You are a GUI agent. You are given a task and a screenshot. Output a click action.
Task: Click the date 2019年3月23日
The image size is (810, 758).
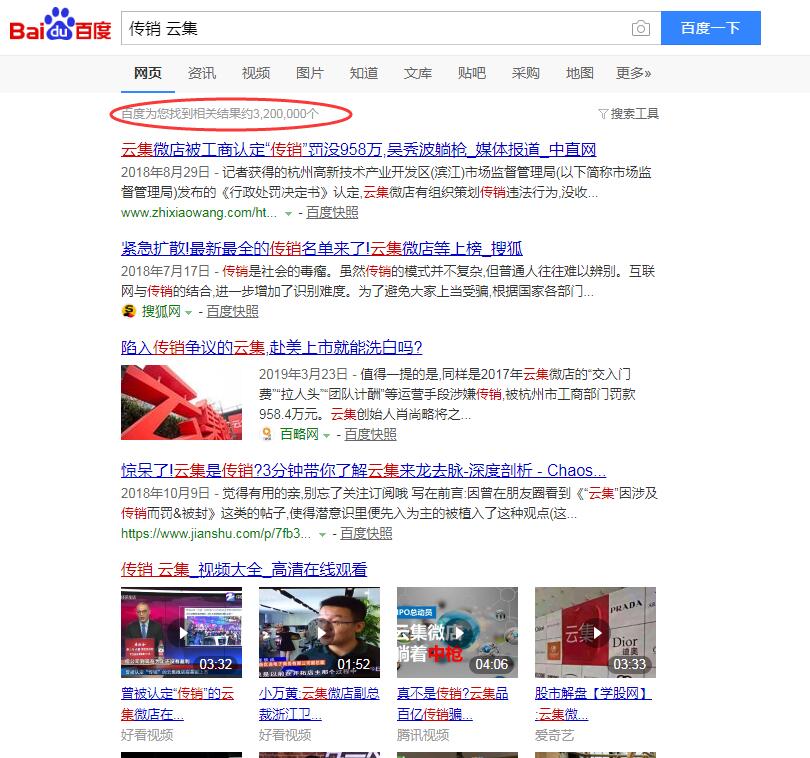[x=303, y=374]
